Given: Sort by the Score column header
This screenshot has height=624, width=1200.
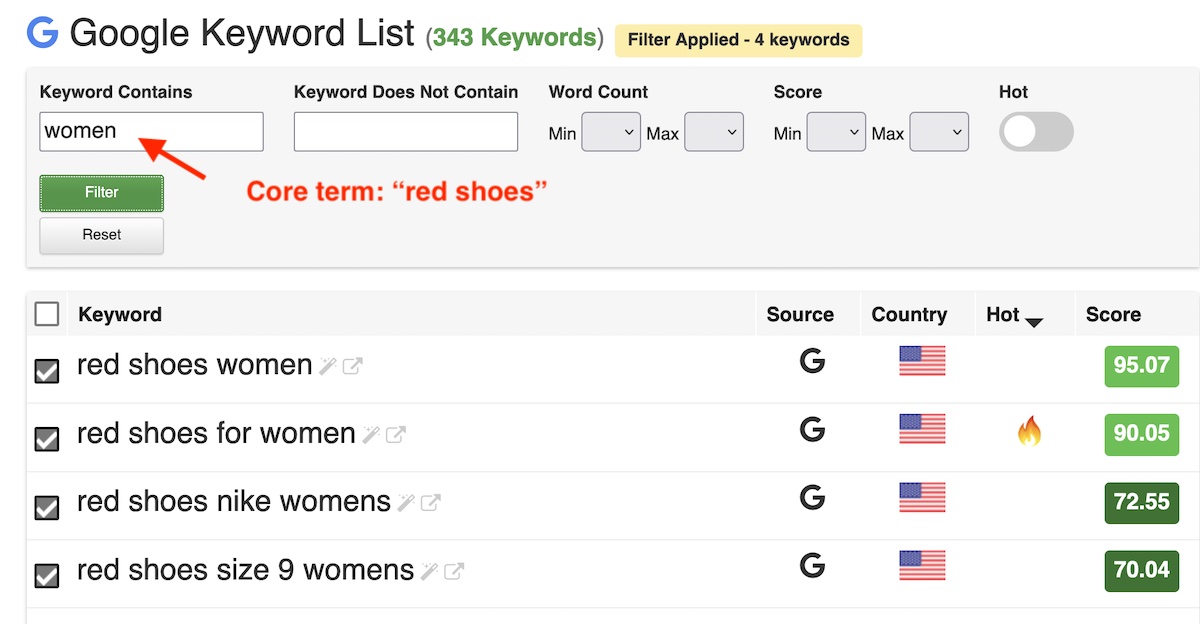Looking at the screenshot, I should click(1113, 315).
